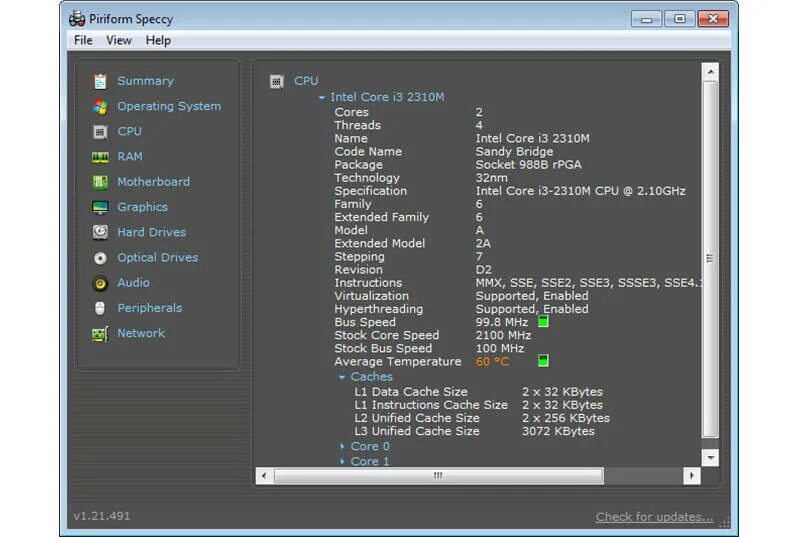Show the Graphics section

pyautogui.click(x=142, y=207)
